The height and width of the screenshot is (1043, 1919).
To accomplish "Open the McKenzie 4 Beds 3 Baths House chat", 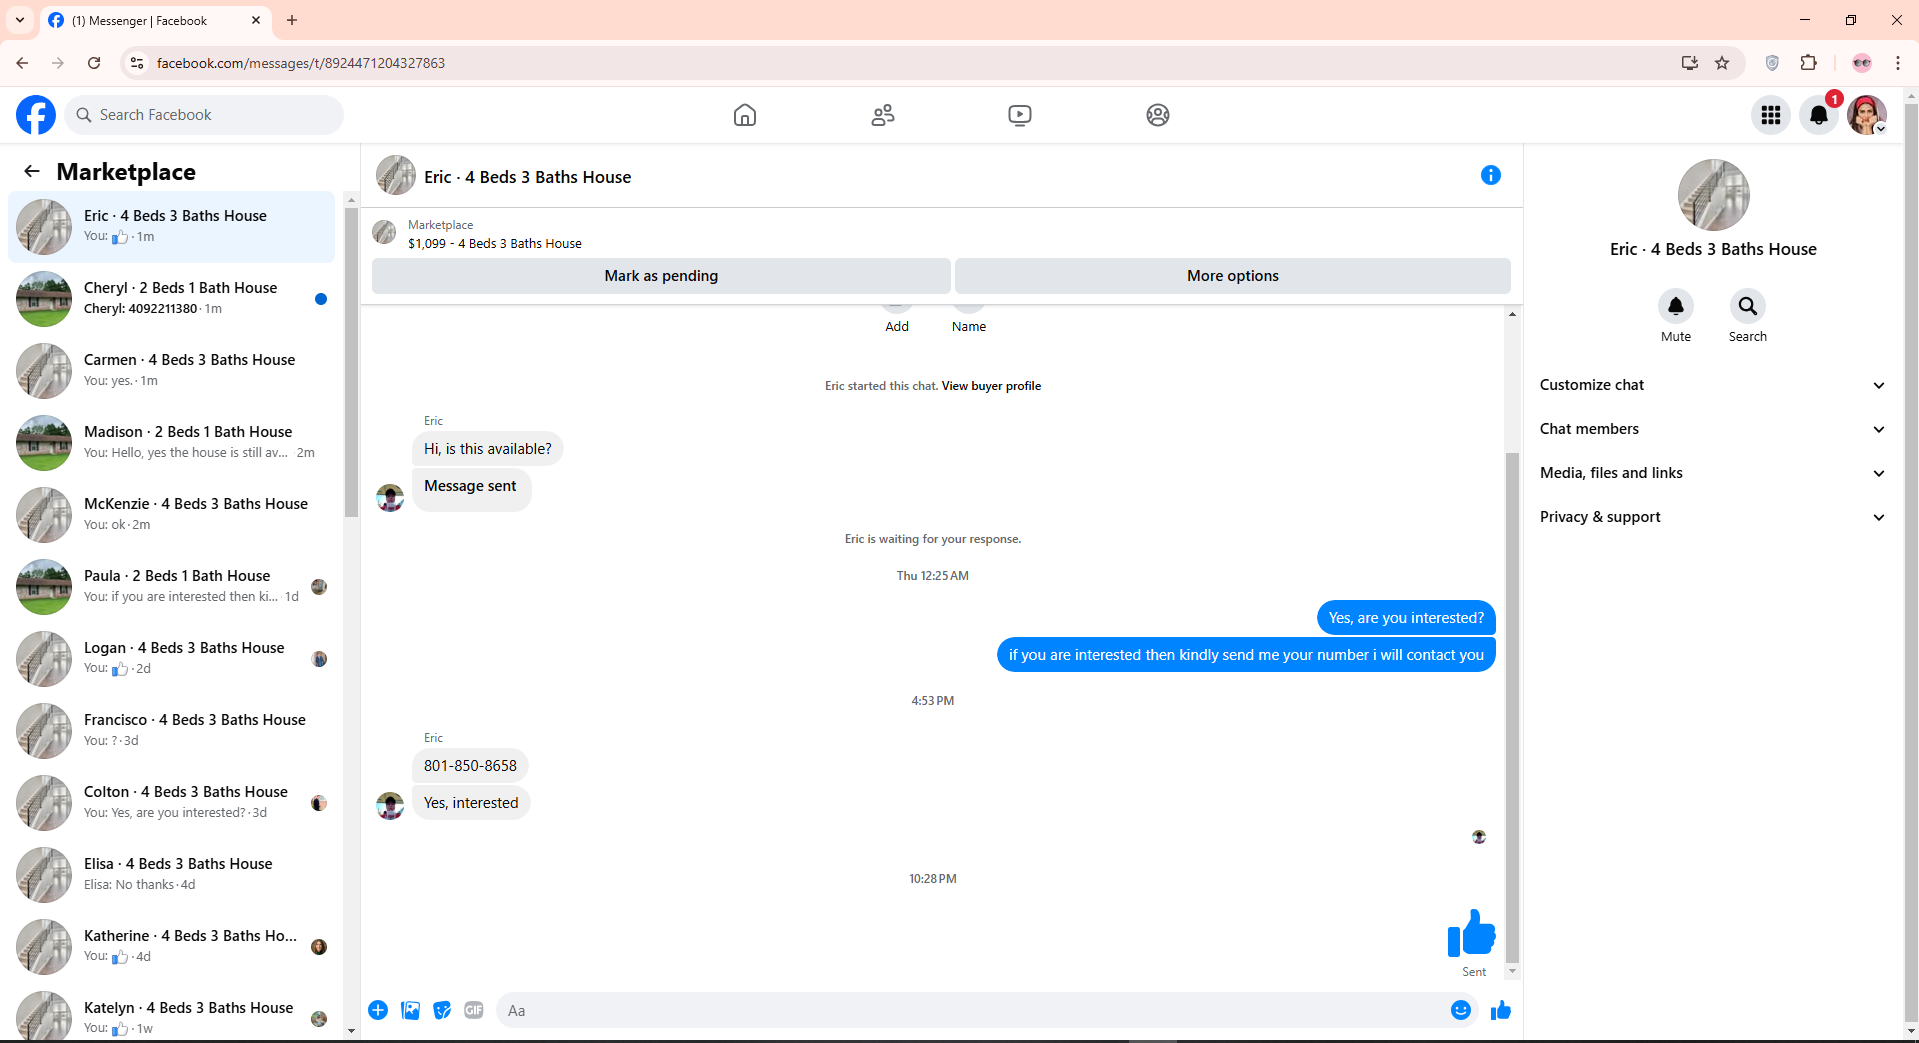I will pos(172,515).
